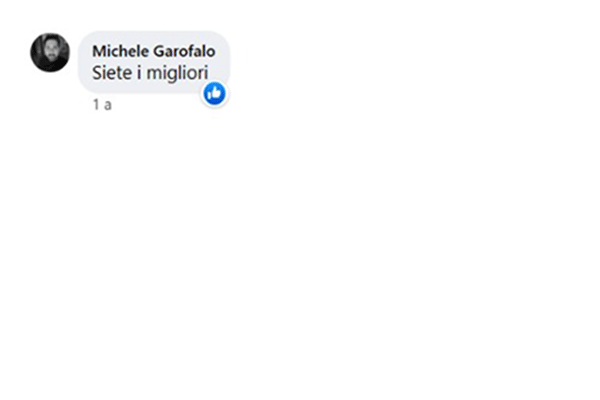Click the one-year-ago timestamp under the comment
The image size is (600, 400).
coord(102,104)
